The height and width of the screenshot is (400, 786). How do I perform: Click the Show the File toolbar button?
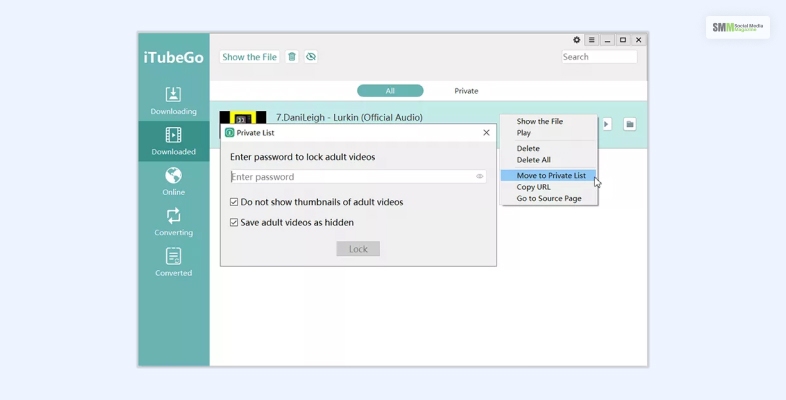coord(250,57)
